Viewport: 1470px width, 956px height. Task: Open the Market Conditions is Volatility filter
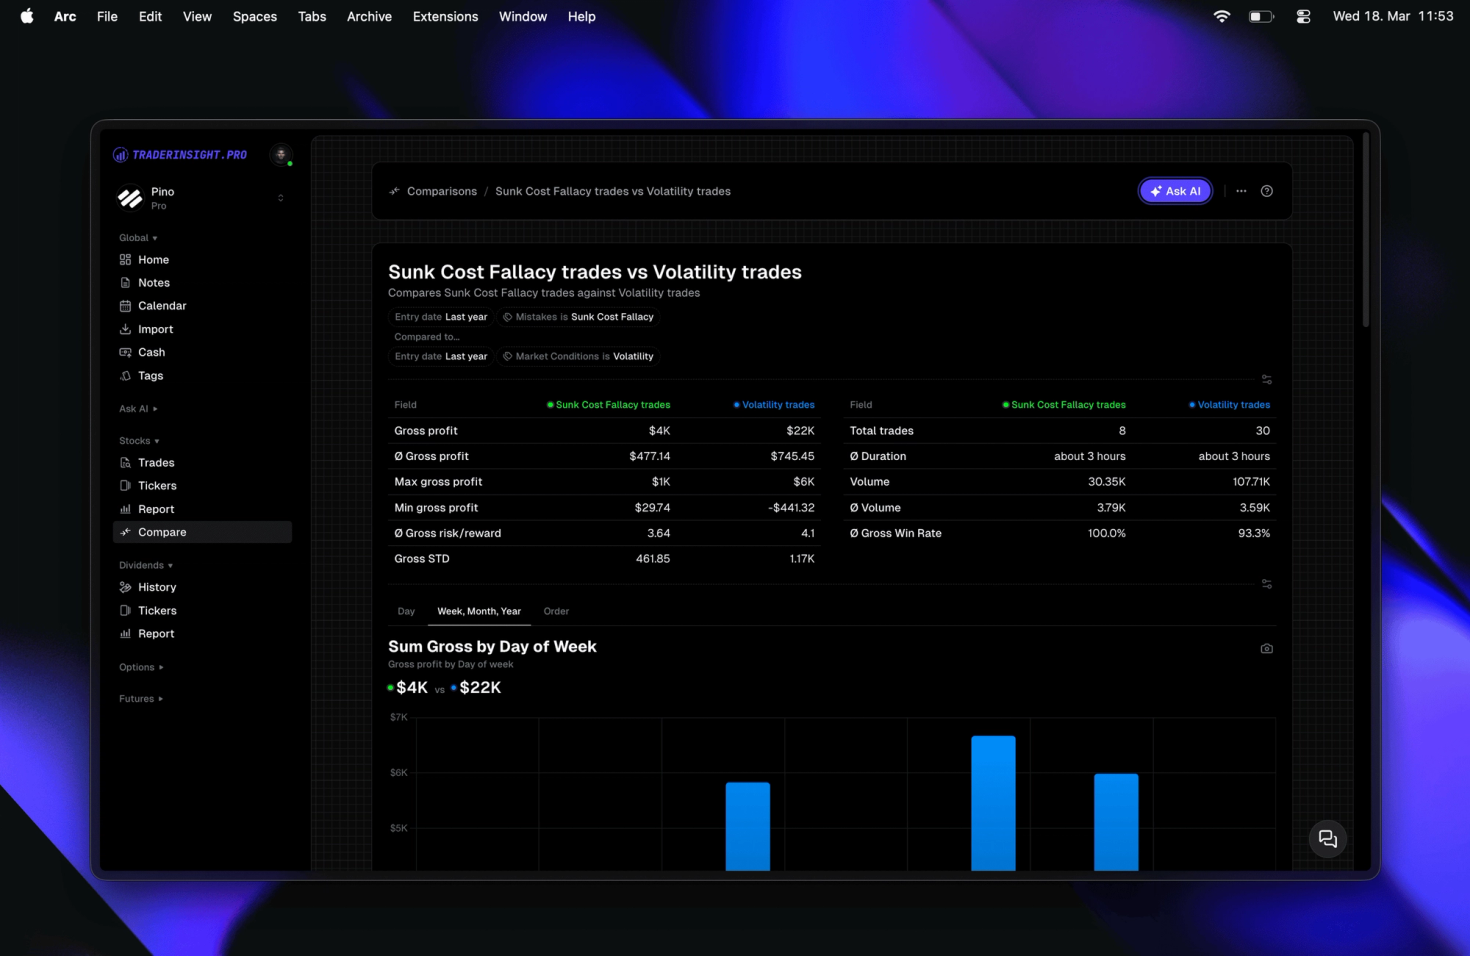(578, 356)
